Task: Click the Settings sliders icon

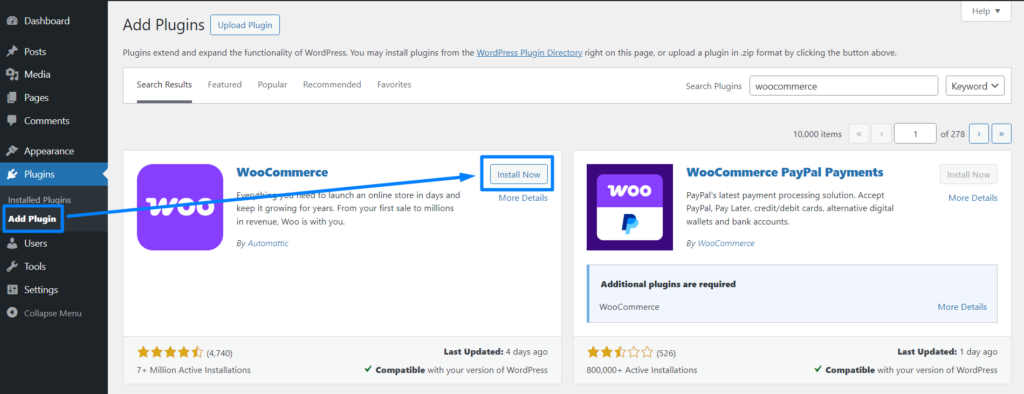Action: [x=12, y=289]
